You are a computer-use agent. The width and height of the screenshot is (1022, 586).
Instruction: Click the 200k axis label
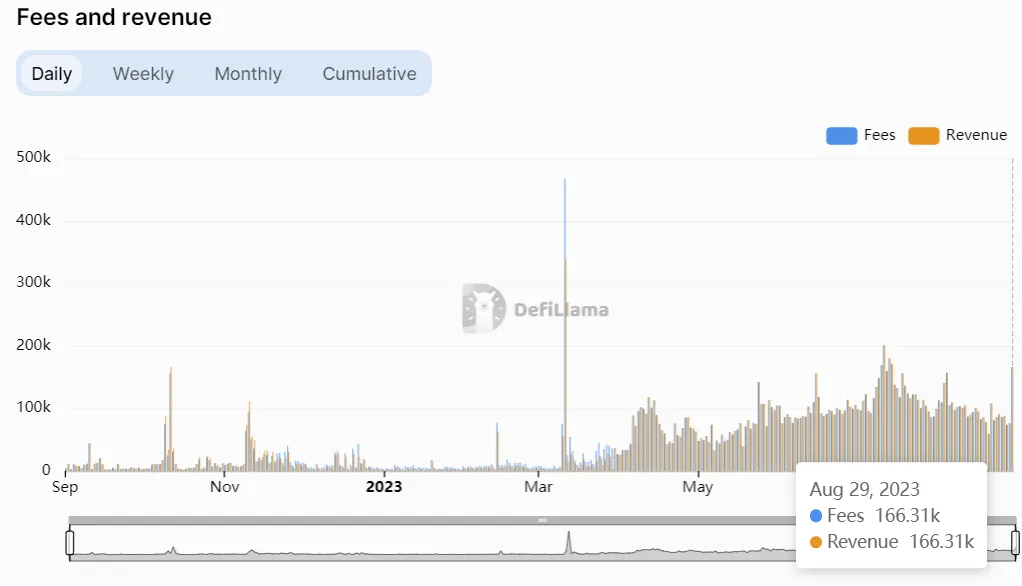(33, 344)
